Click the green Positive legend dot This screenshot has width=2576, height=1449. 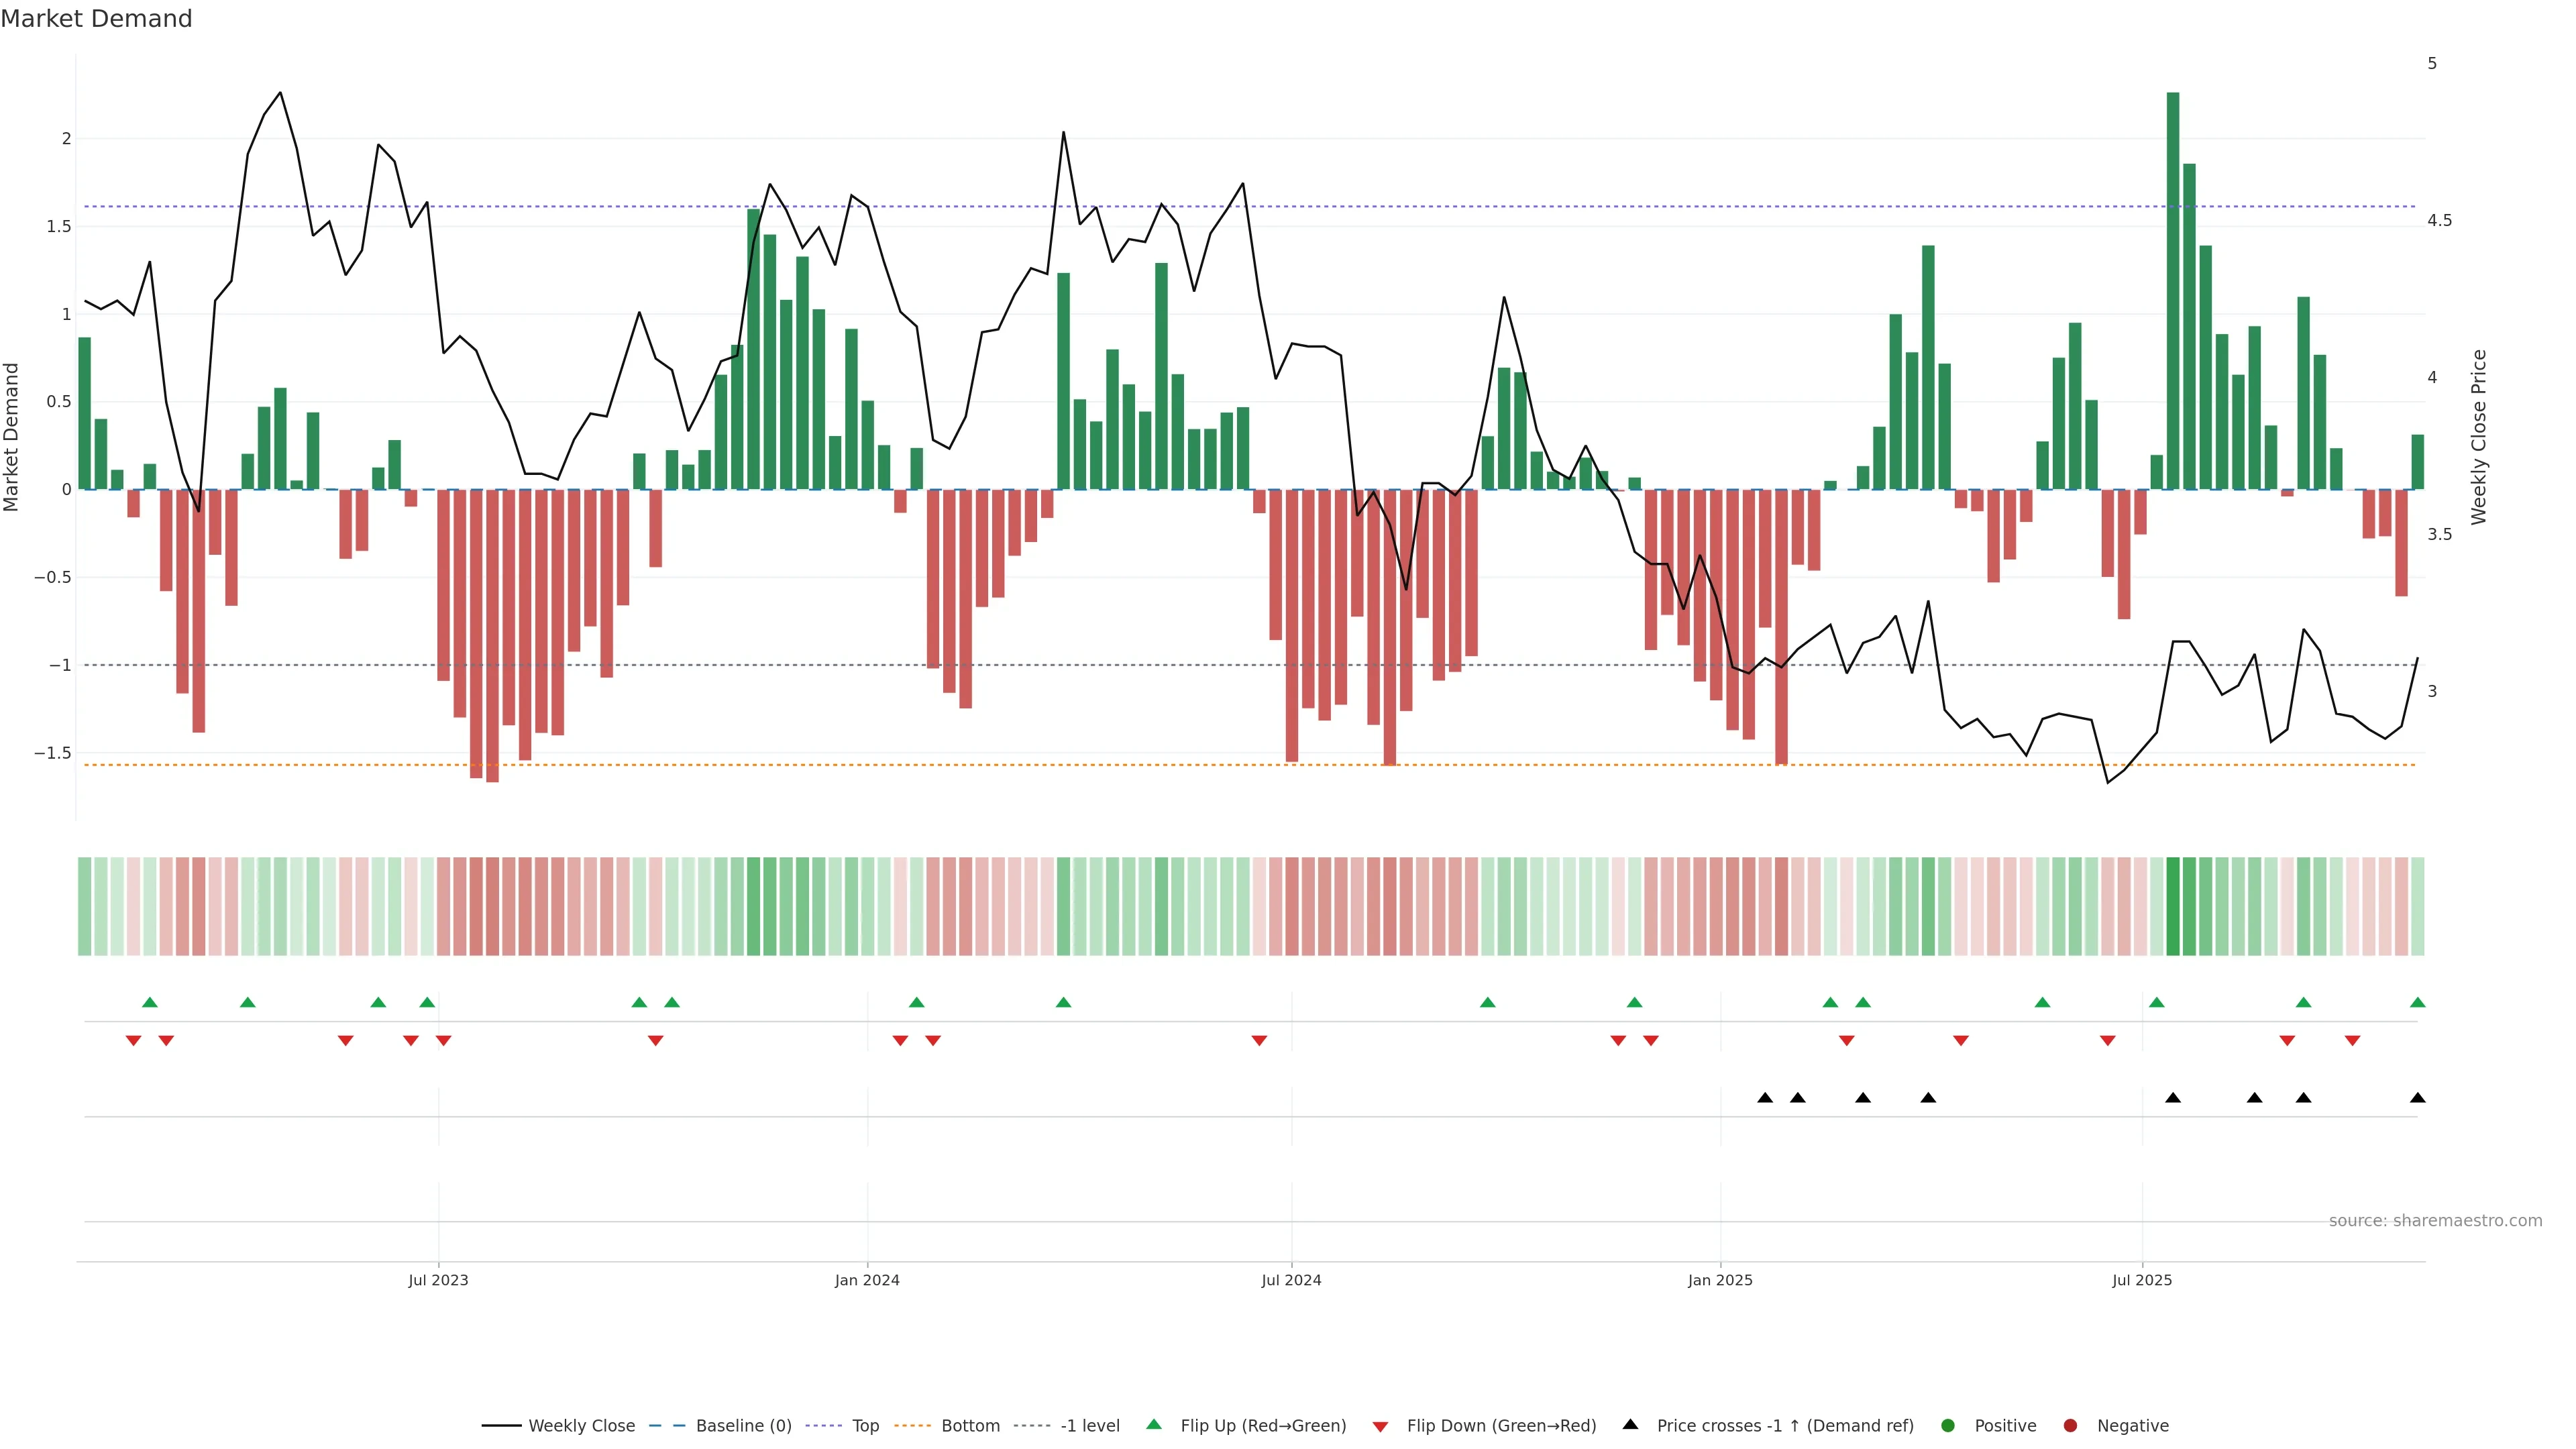click(1947, 1426)
